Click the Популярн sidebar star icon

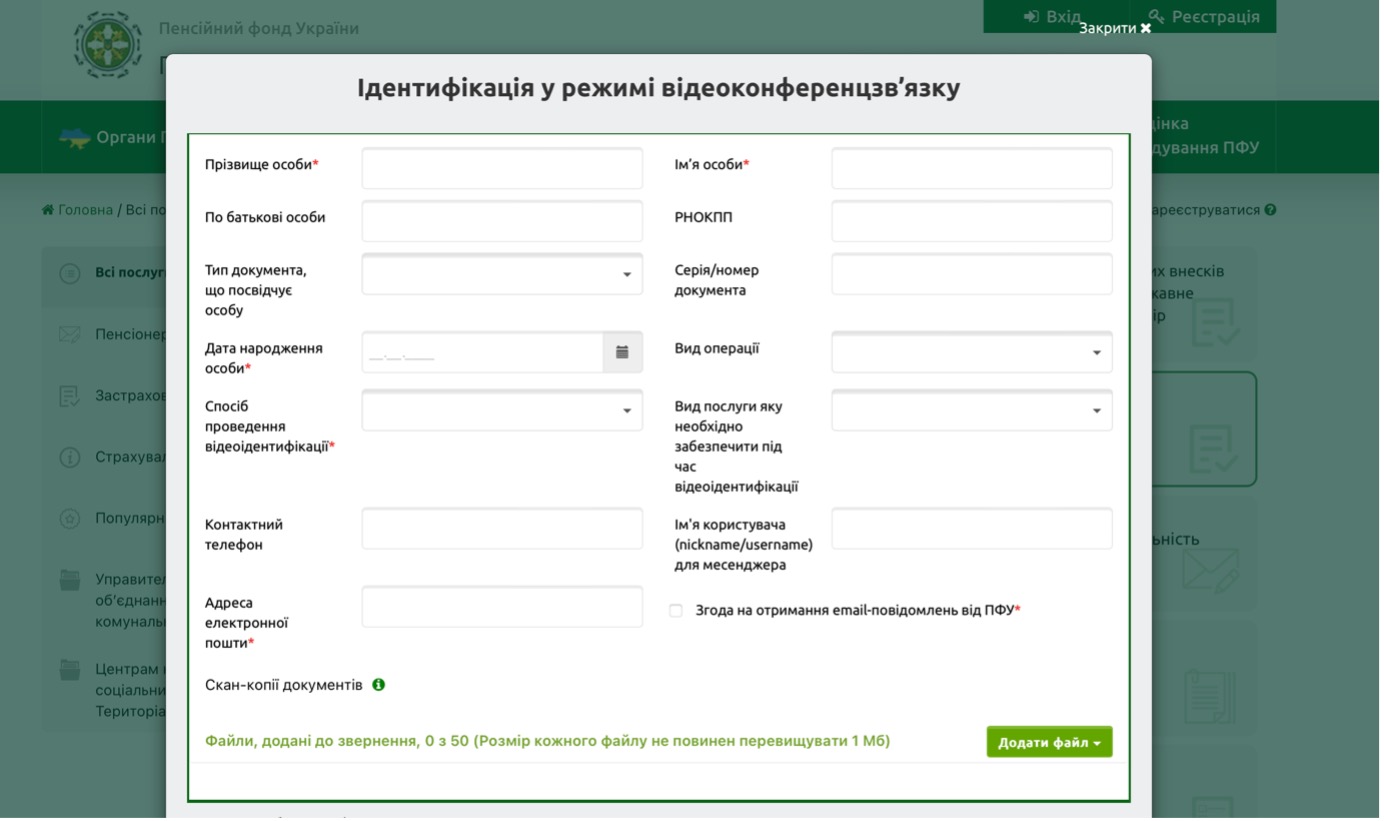[69, 521]
